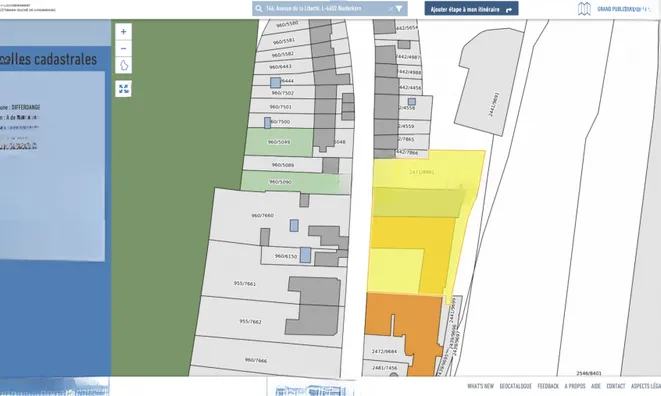Select green parcel 960/5090
661x396 pixels.
tap(280, 182)
